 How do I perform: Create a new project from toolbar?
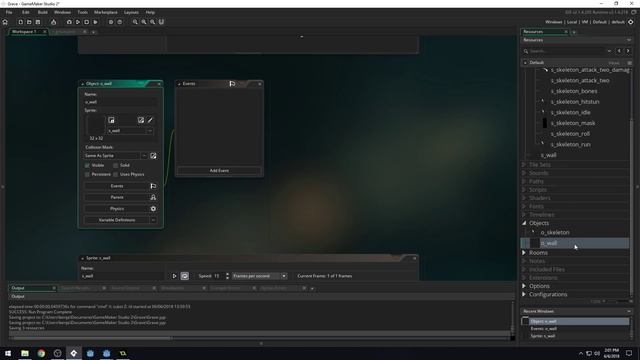(x=20, y=22)
